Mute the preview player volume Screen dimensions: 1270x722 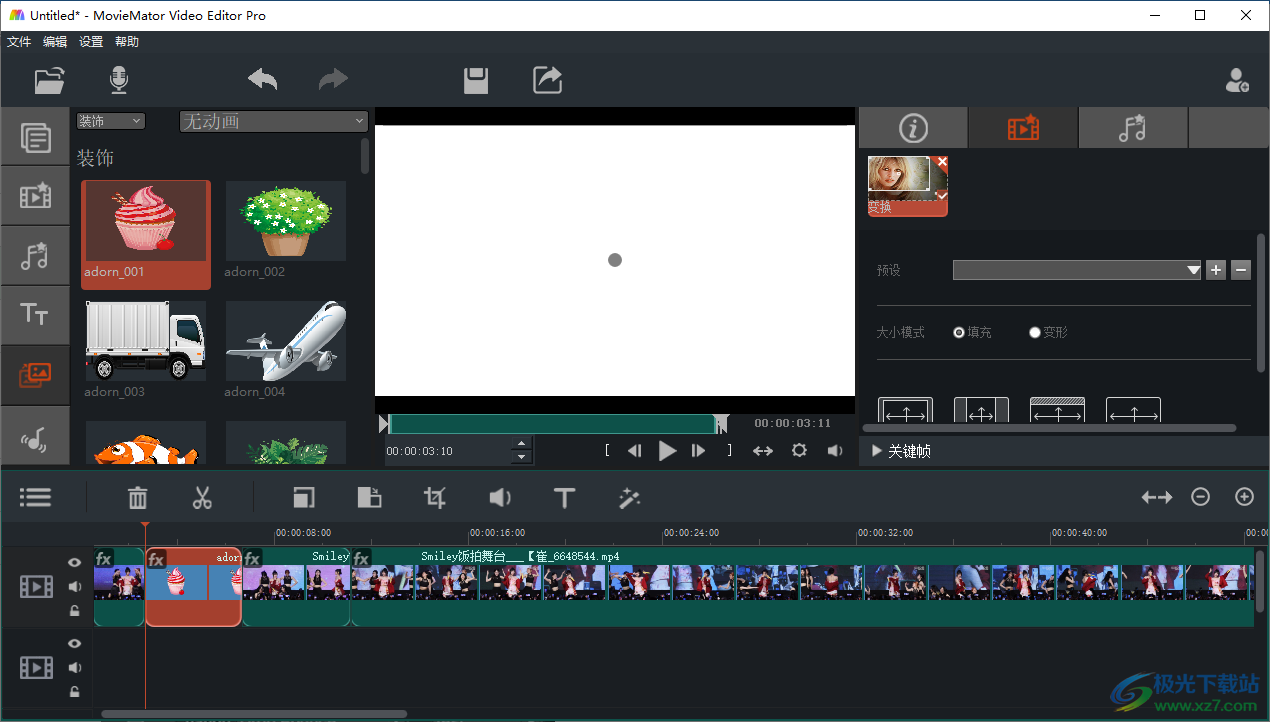(835, 451)
